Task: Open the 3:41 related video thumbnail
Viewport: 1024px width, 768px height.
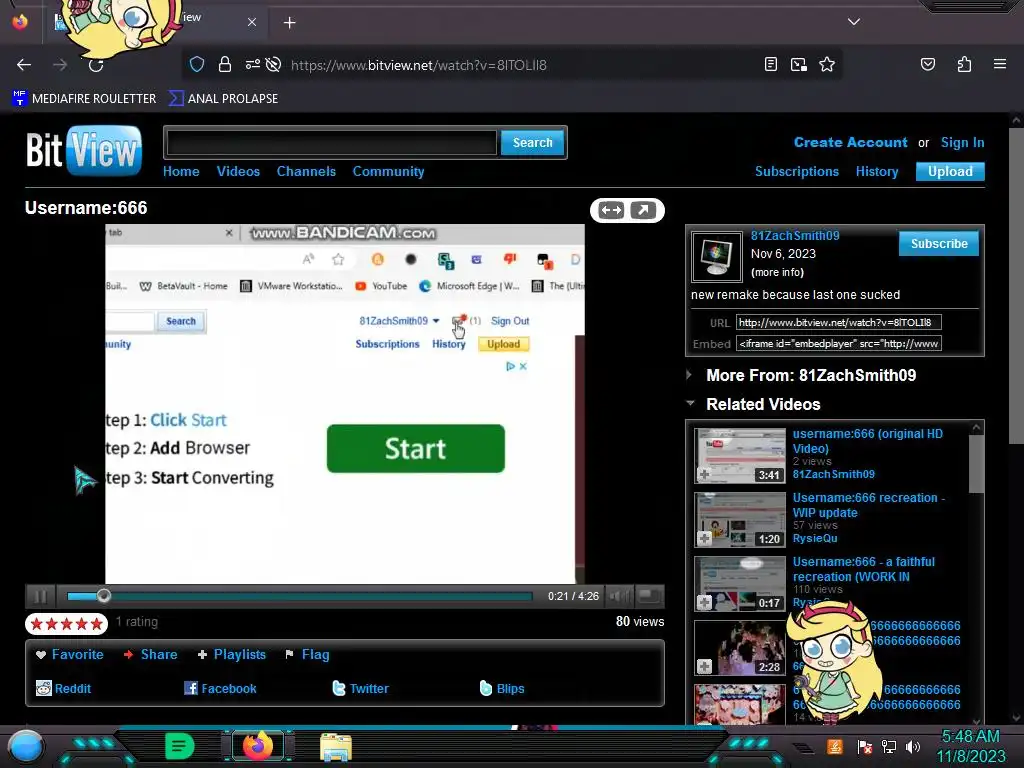Action: (x=740, y=456)
